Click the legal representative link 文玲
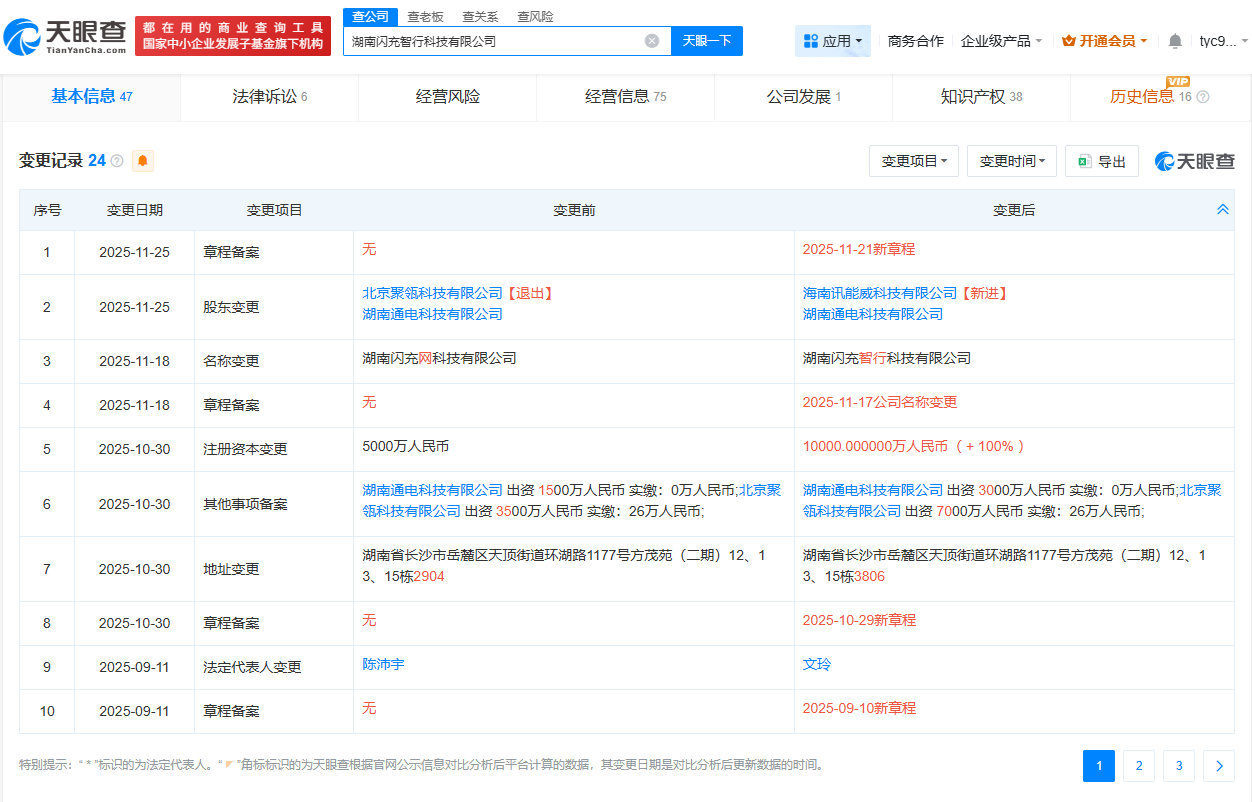This screenshot has width=1252, height=802. pos(817,663)
